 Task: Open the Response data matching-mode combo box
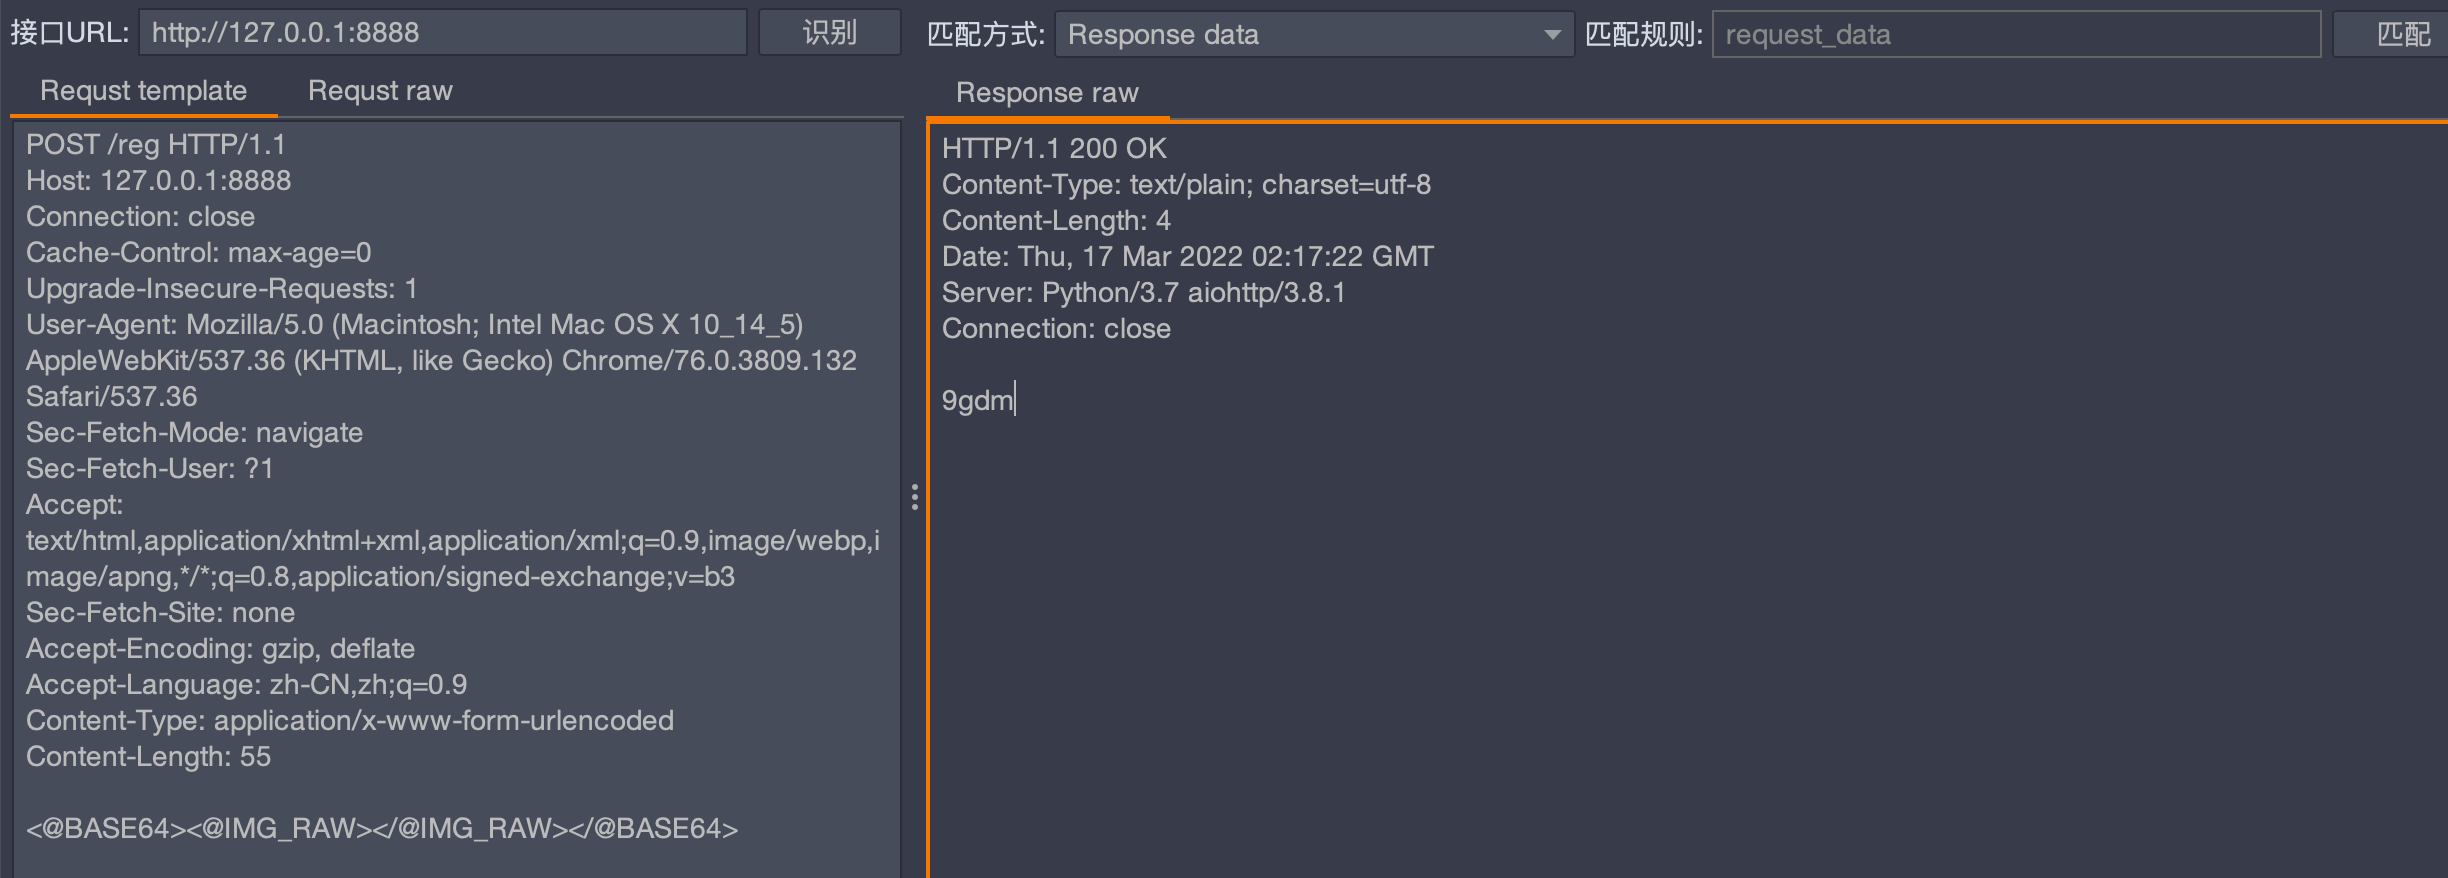tap(1300, 35)
